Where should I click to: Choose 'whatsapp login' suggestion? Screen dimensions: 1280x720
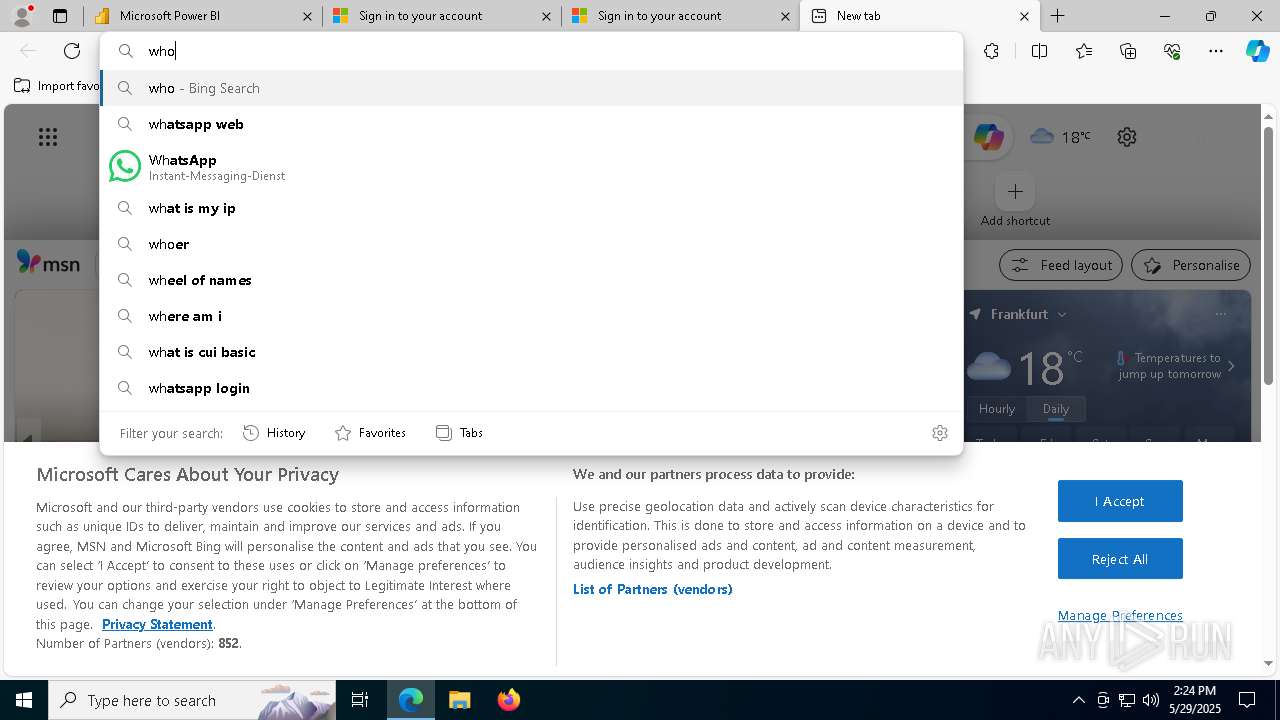pos(531,388)
